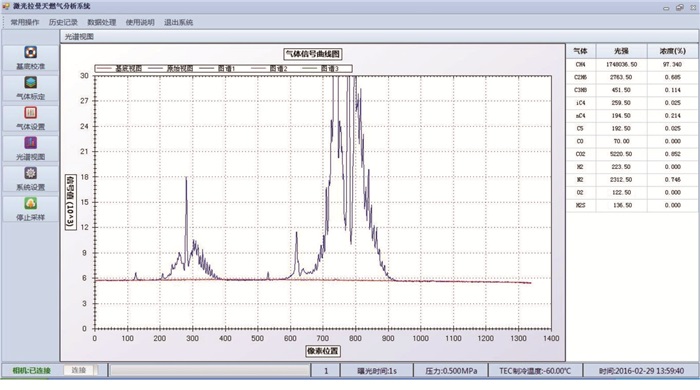Image resolution: width=700 pixels, height=390 pixels.
Task: Open 数据处理 menu
Action: point(102,22)
